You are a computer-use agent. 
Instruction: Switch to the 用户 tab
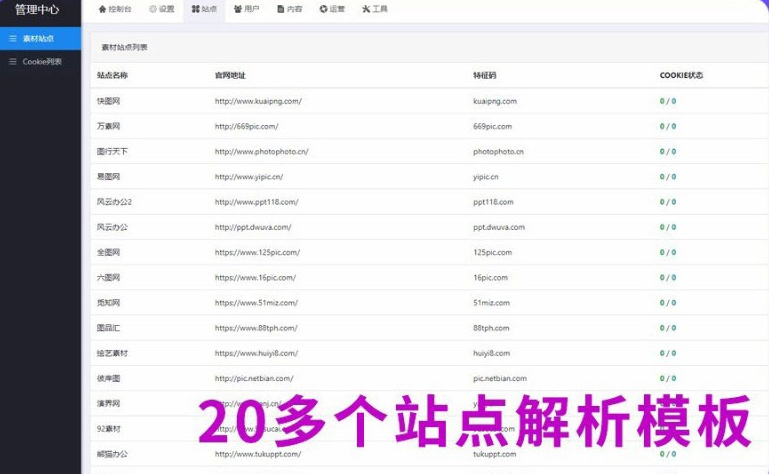tap(246, 9)
